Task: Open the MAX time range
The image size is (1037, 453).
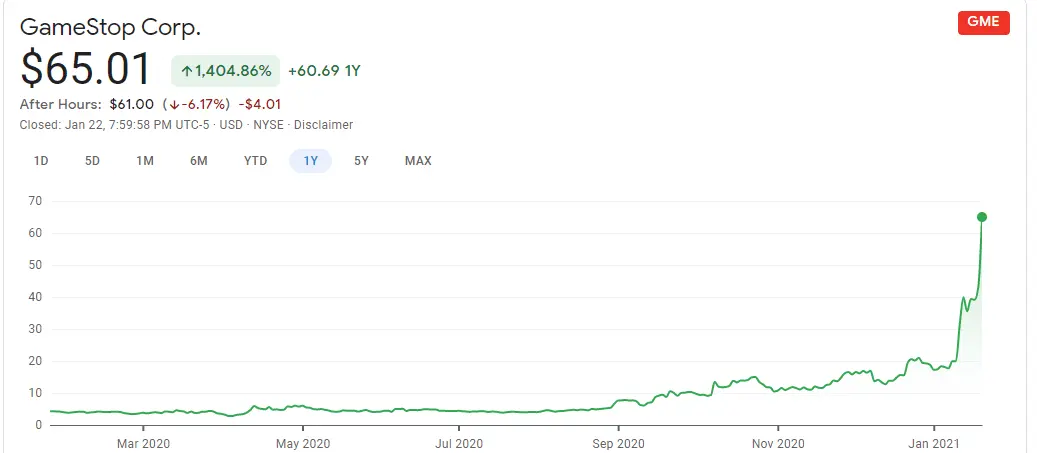Action: 418,160
